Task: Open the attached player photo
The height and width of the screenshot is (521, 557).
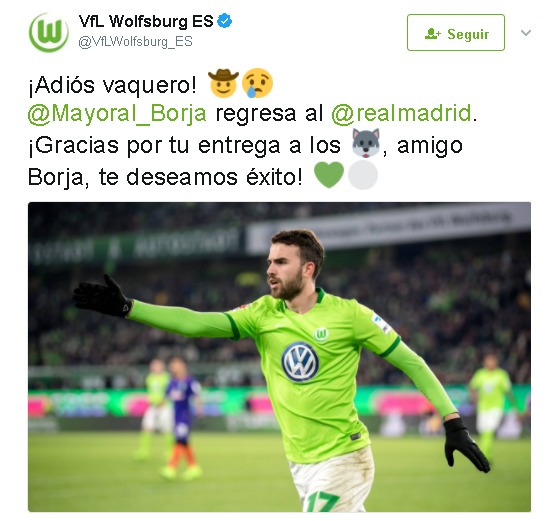Action: [x=280, y=357]
